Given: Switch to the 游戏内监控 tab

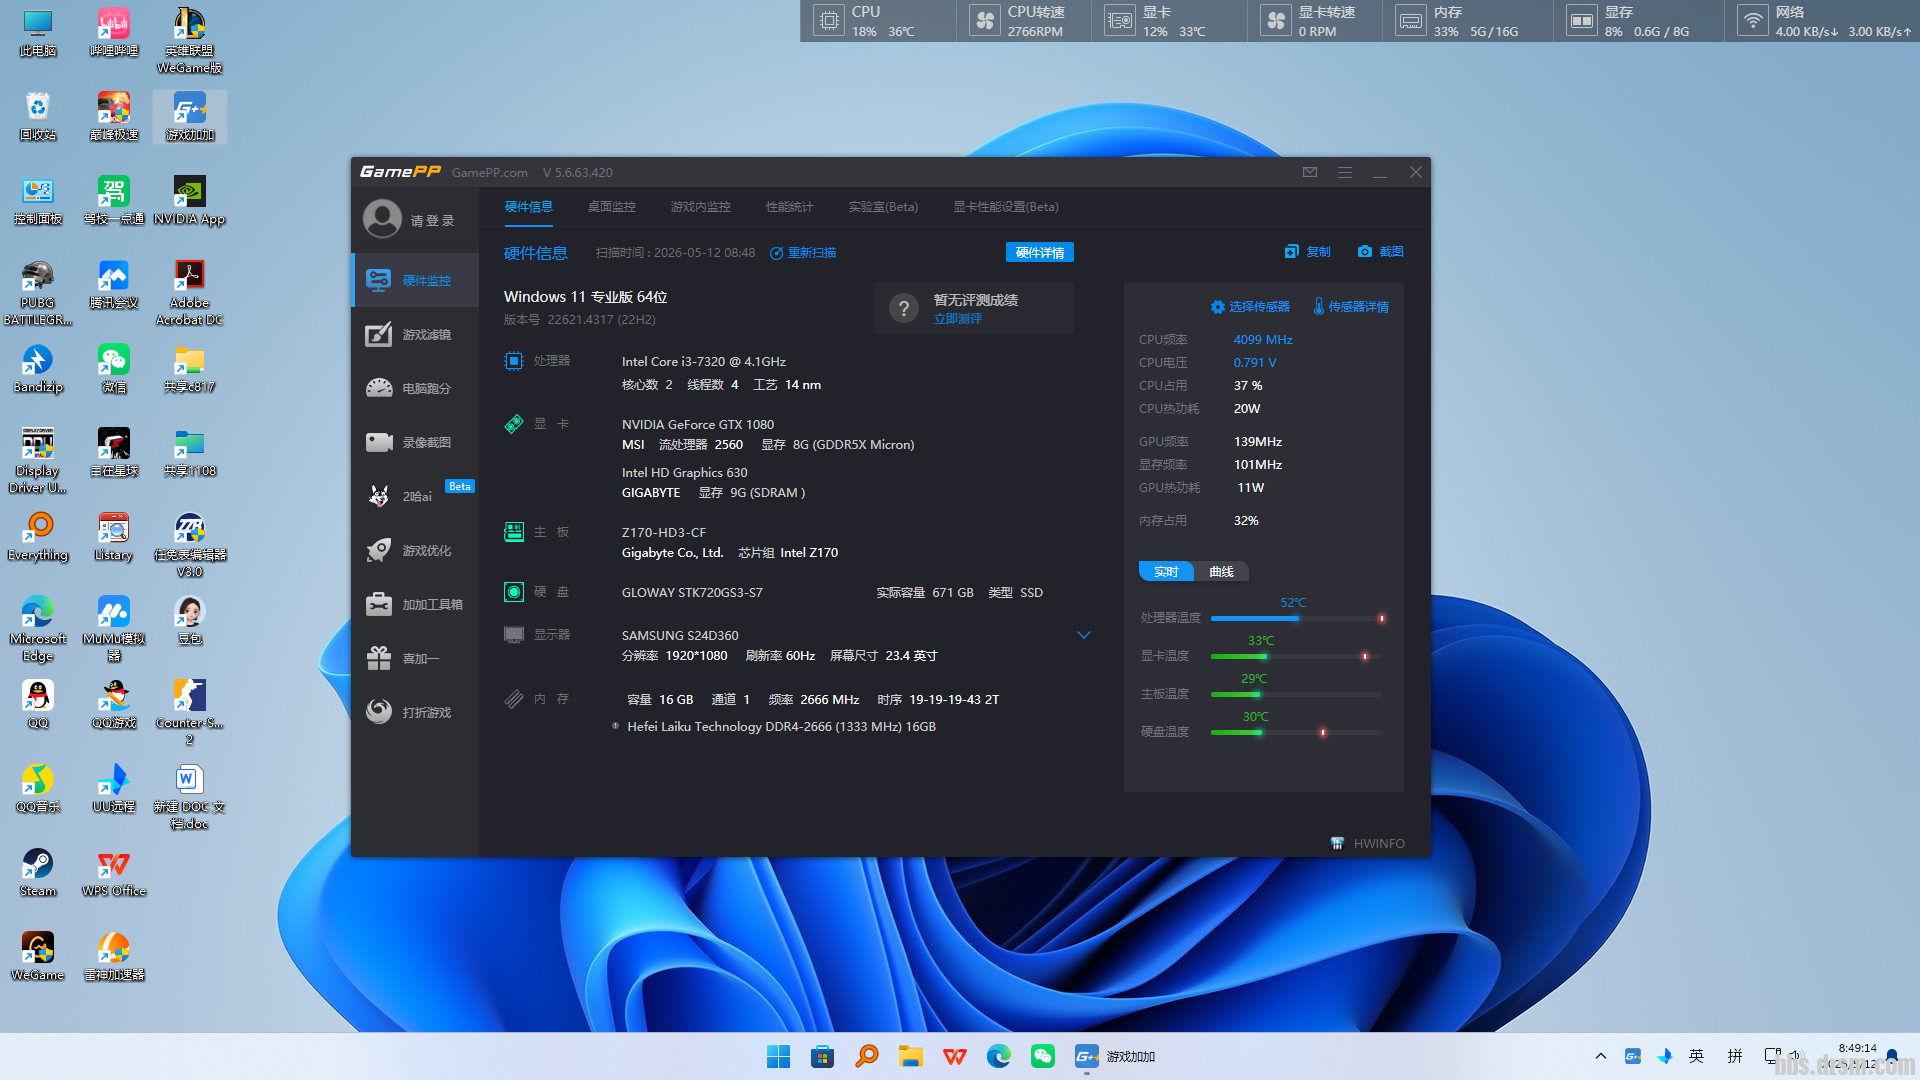Looking at the screenshot, I should (x=701, y=207).
